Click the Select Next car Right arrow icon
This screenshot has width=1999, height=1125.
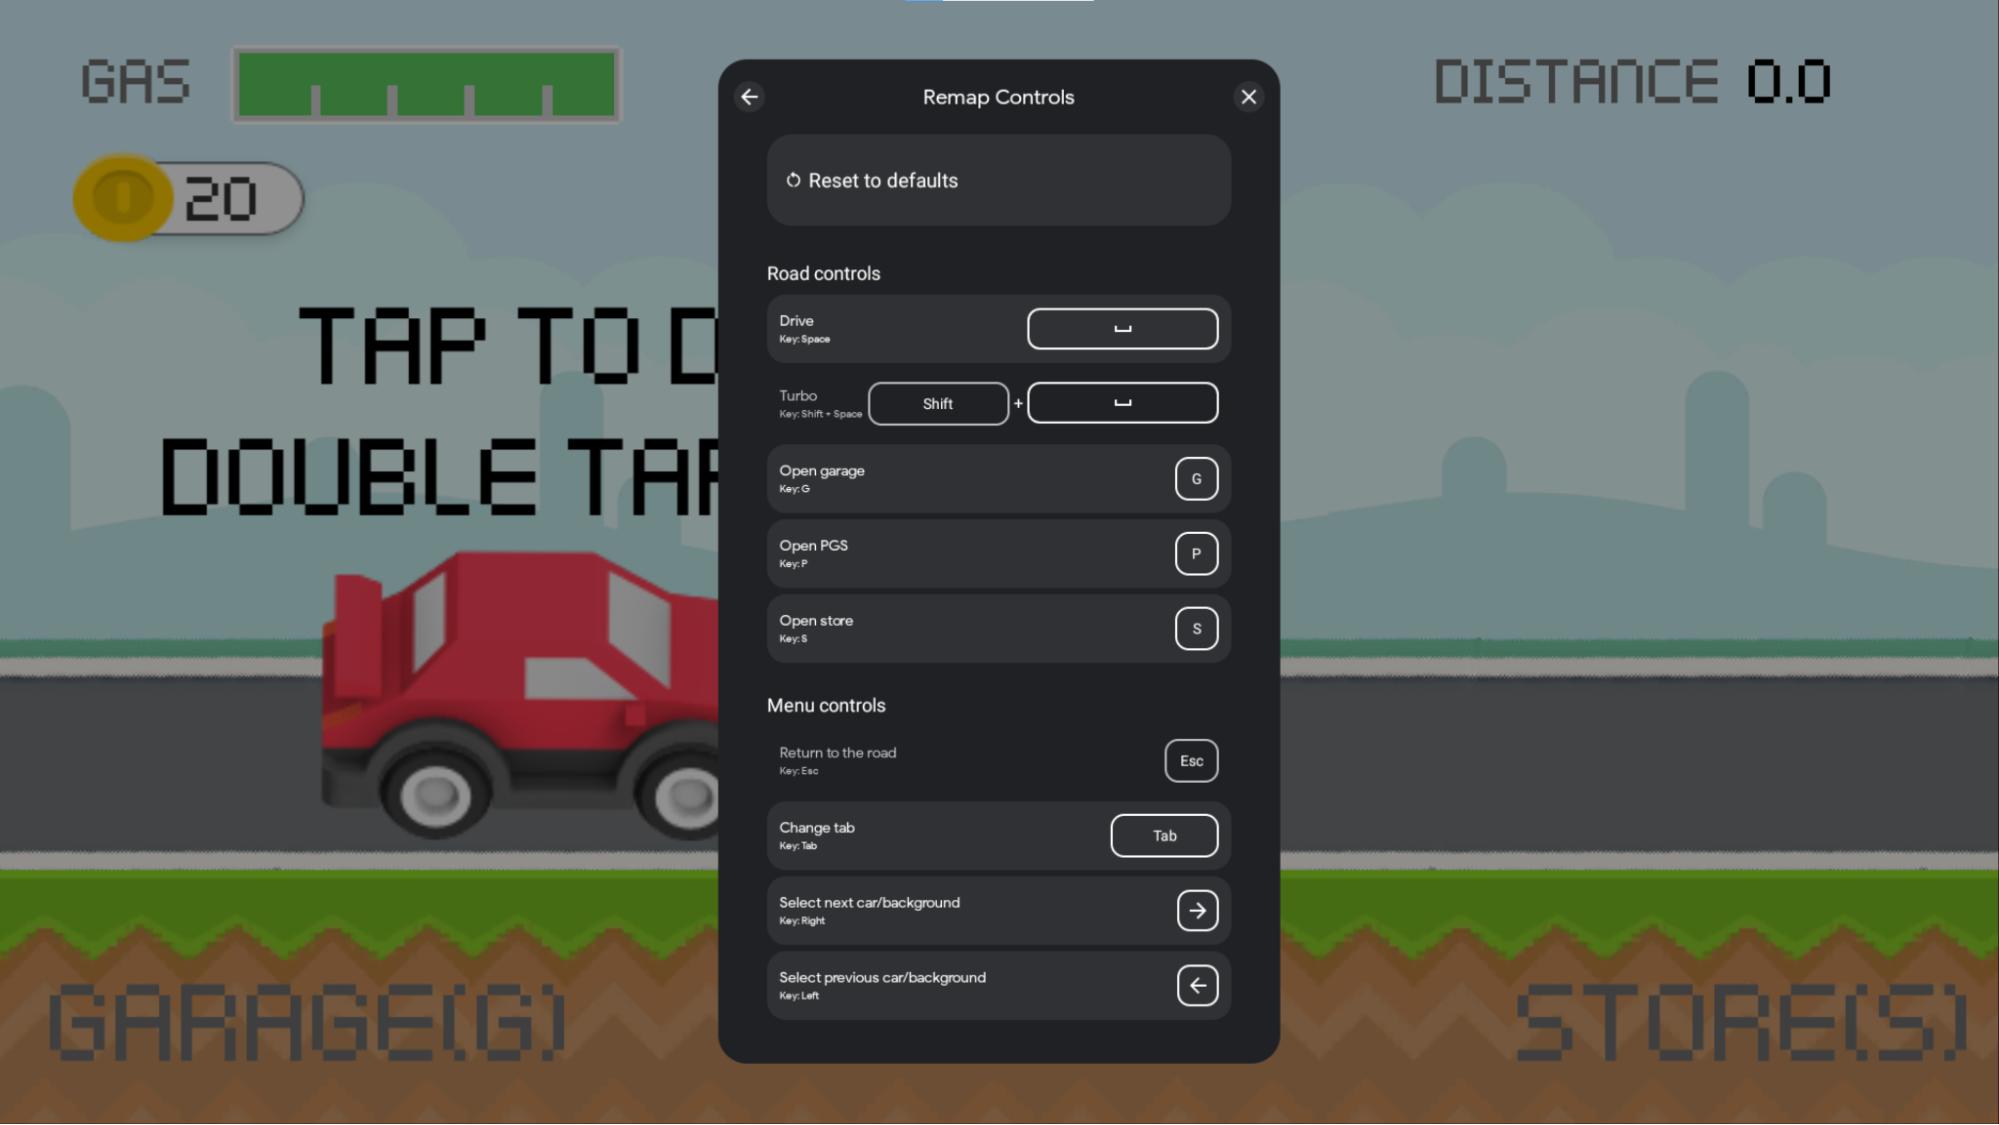[x=1196, y=909]
